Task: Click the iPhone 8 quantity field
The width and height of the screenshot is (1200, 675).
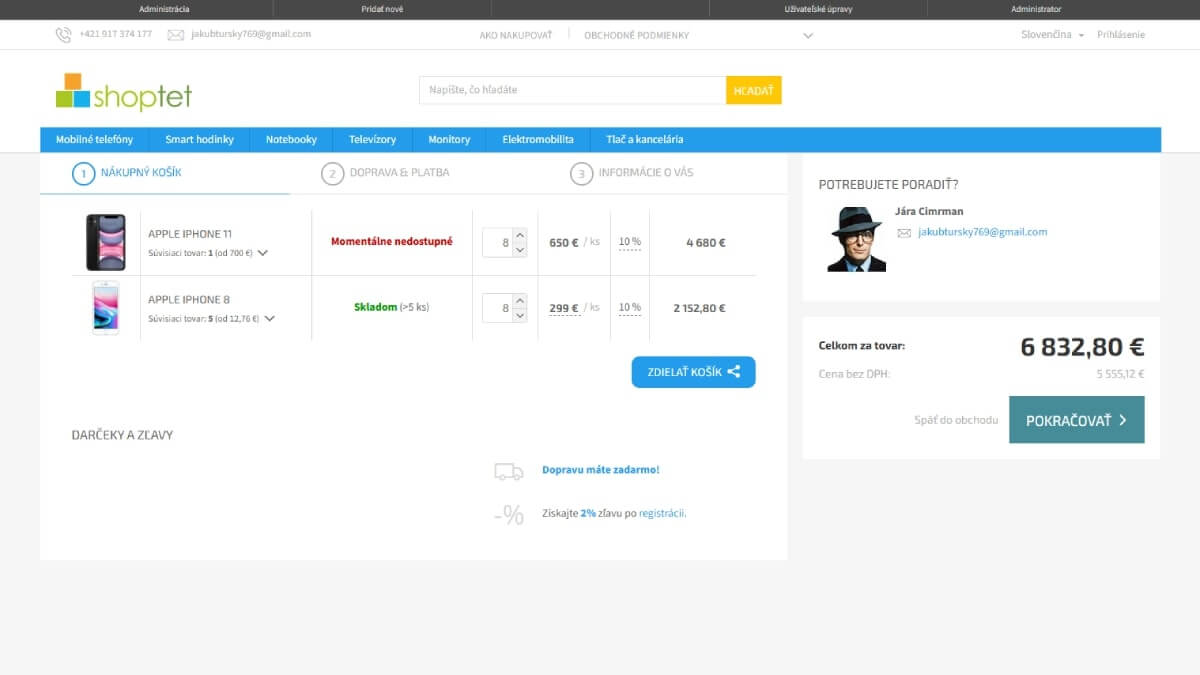Action: click(x=499, y=308)
